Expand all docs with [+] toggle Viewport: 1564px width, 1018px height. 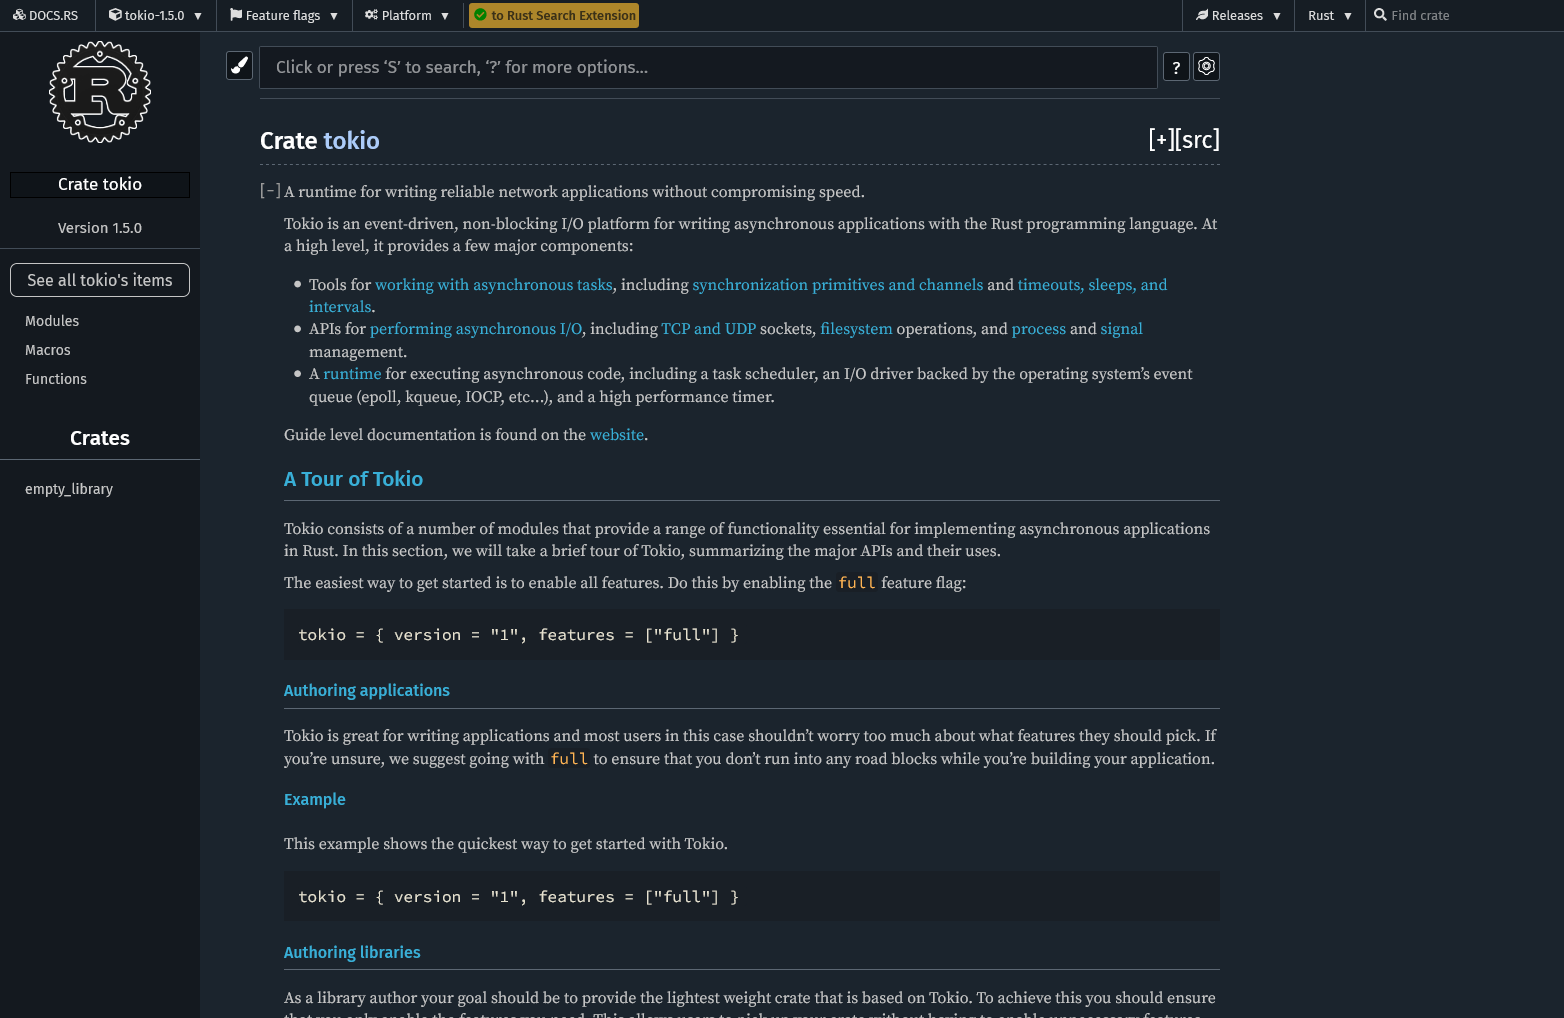tap(1160, 140)
